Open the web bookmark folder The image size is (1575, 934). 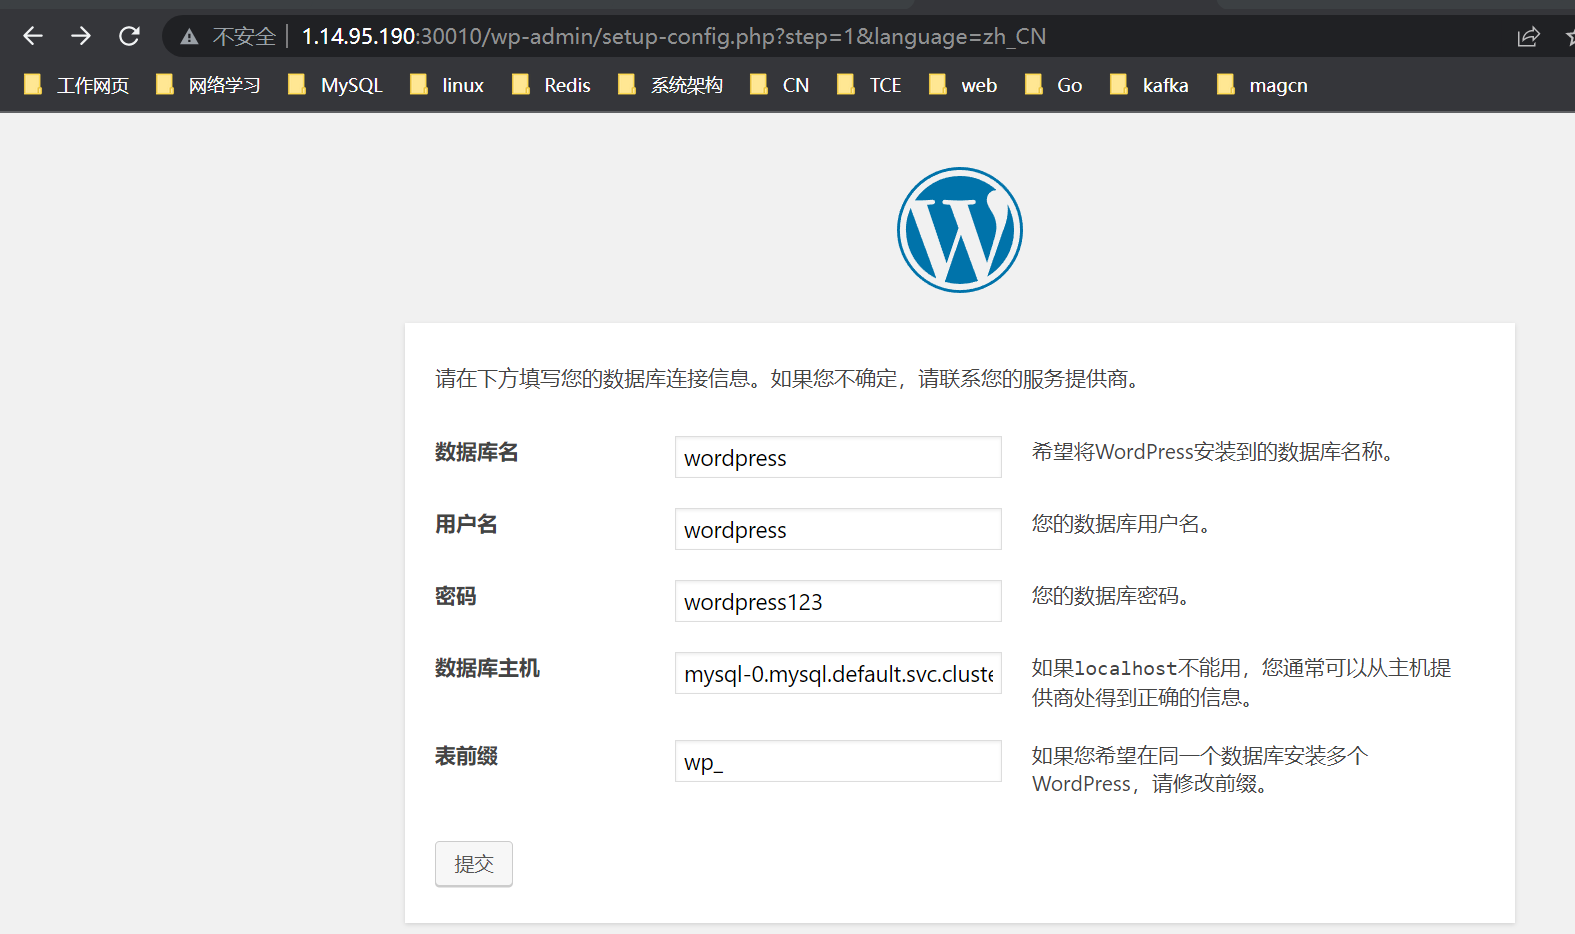pyautogui.click(x=963, y=85)
